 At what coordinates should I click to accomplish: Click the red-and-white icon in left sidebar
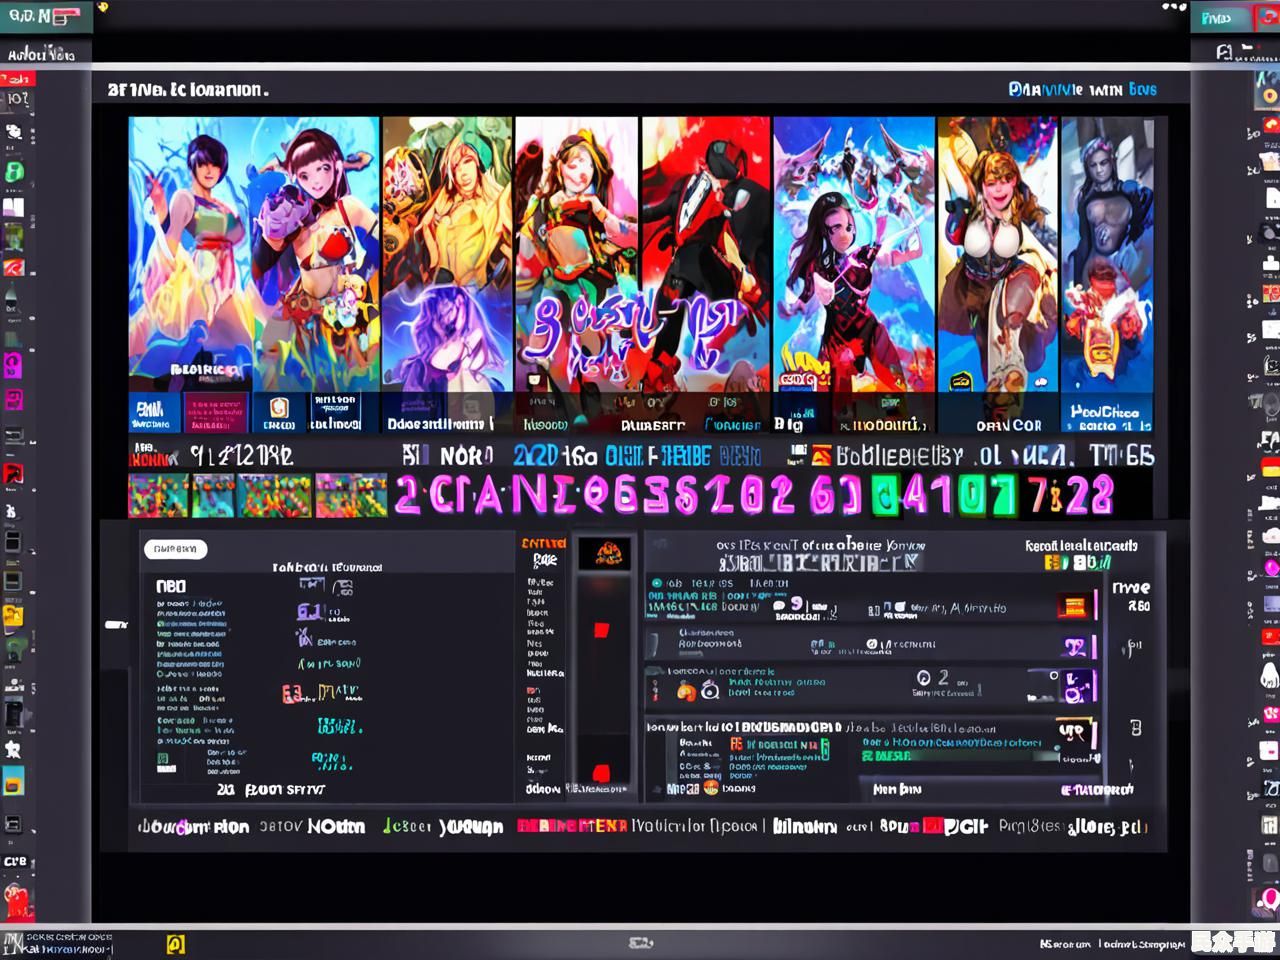(x=13, y=267)
